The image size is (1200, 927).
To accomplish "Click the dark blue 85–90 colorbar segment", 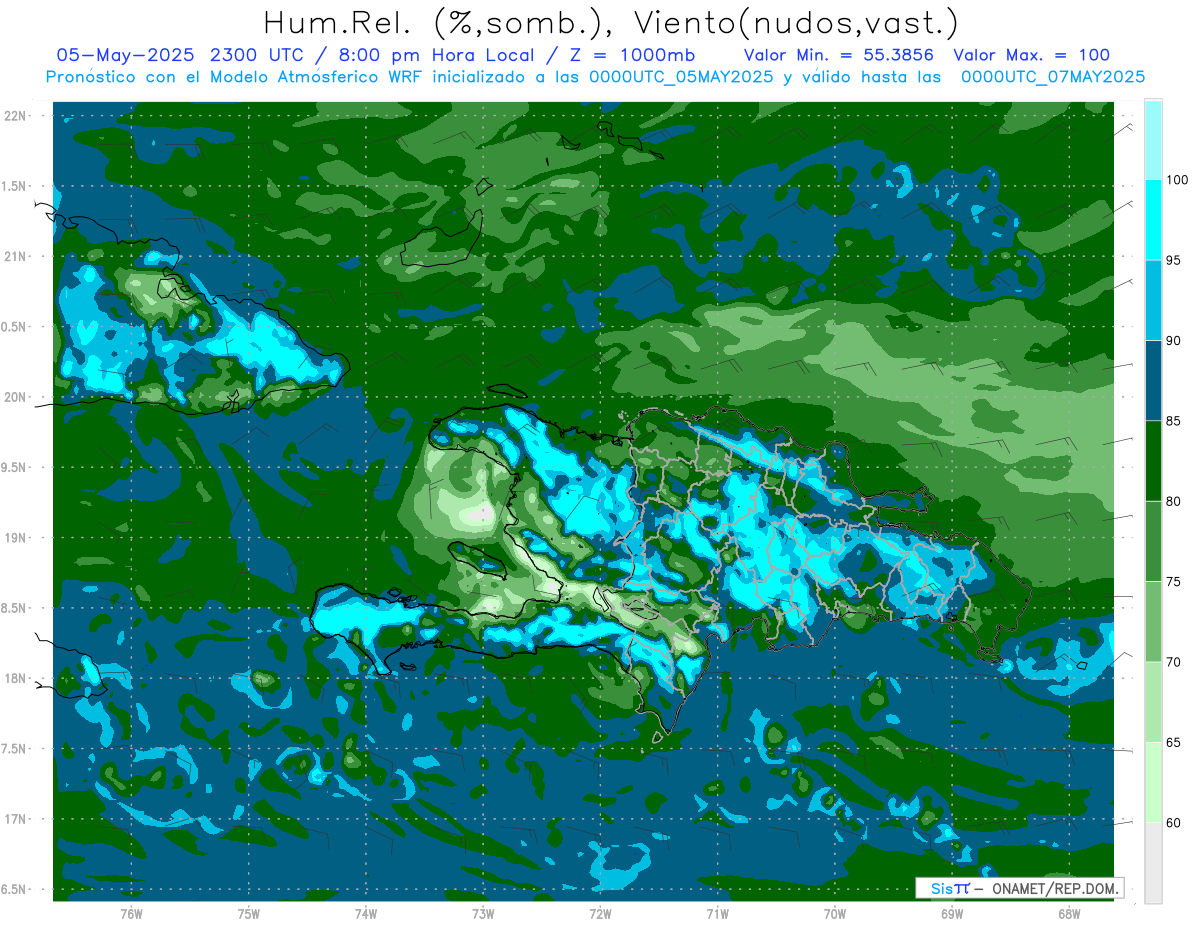I will 1153,381.
